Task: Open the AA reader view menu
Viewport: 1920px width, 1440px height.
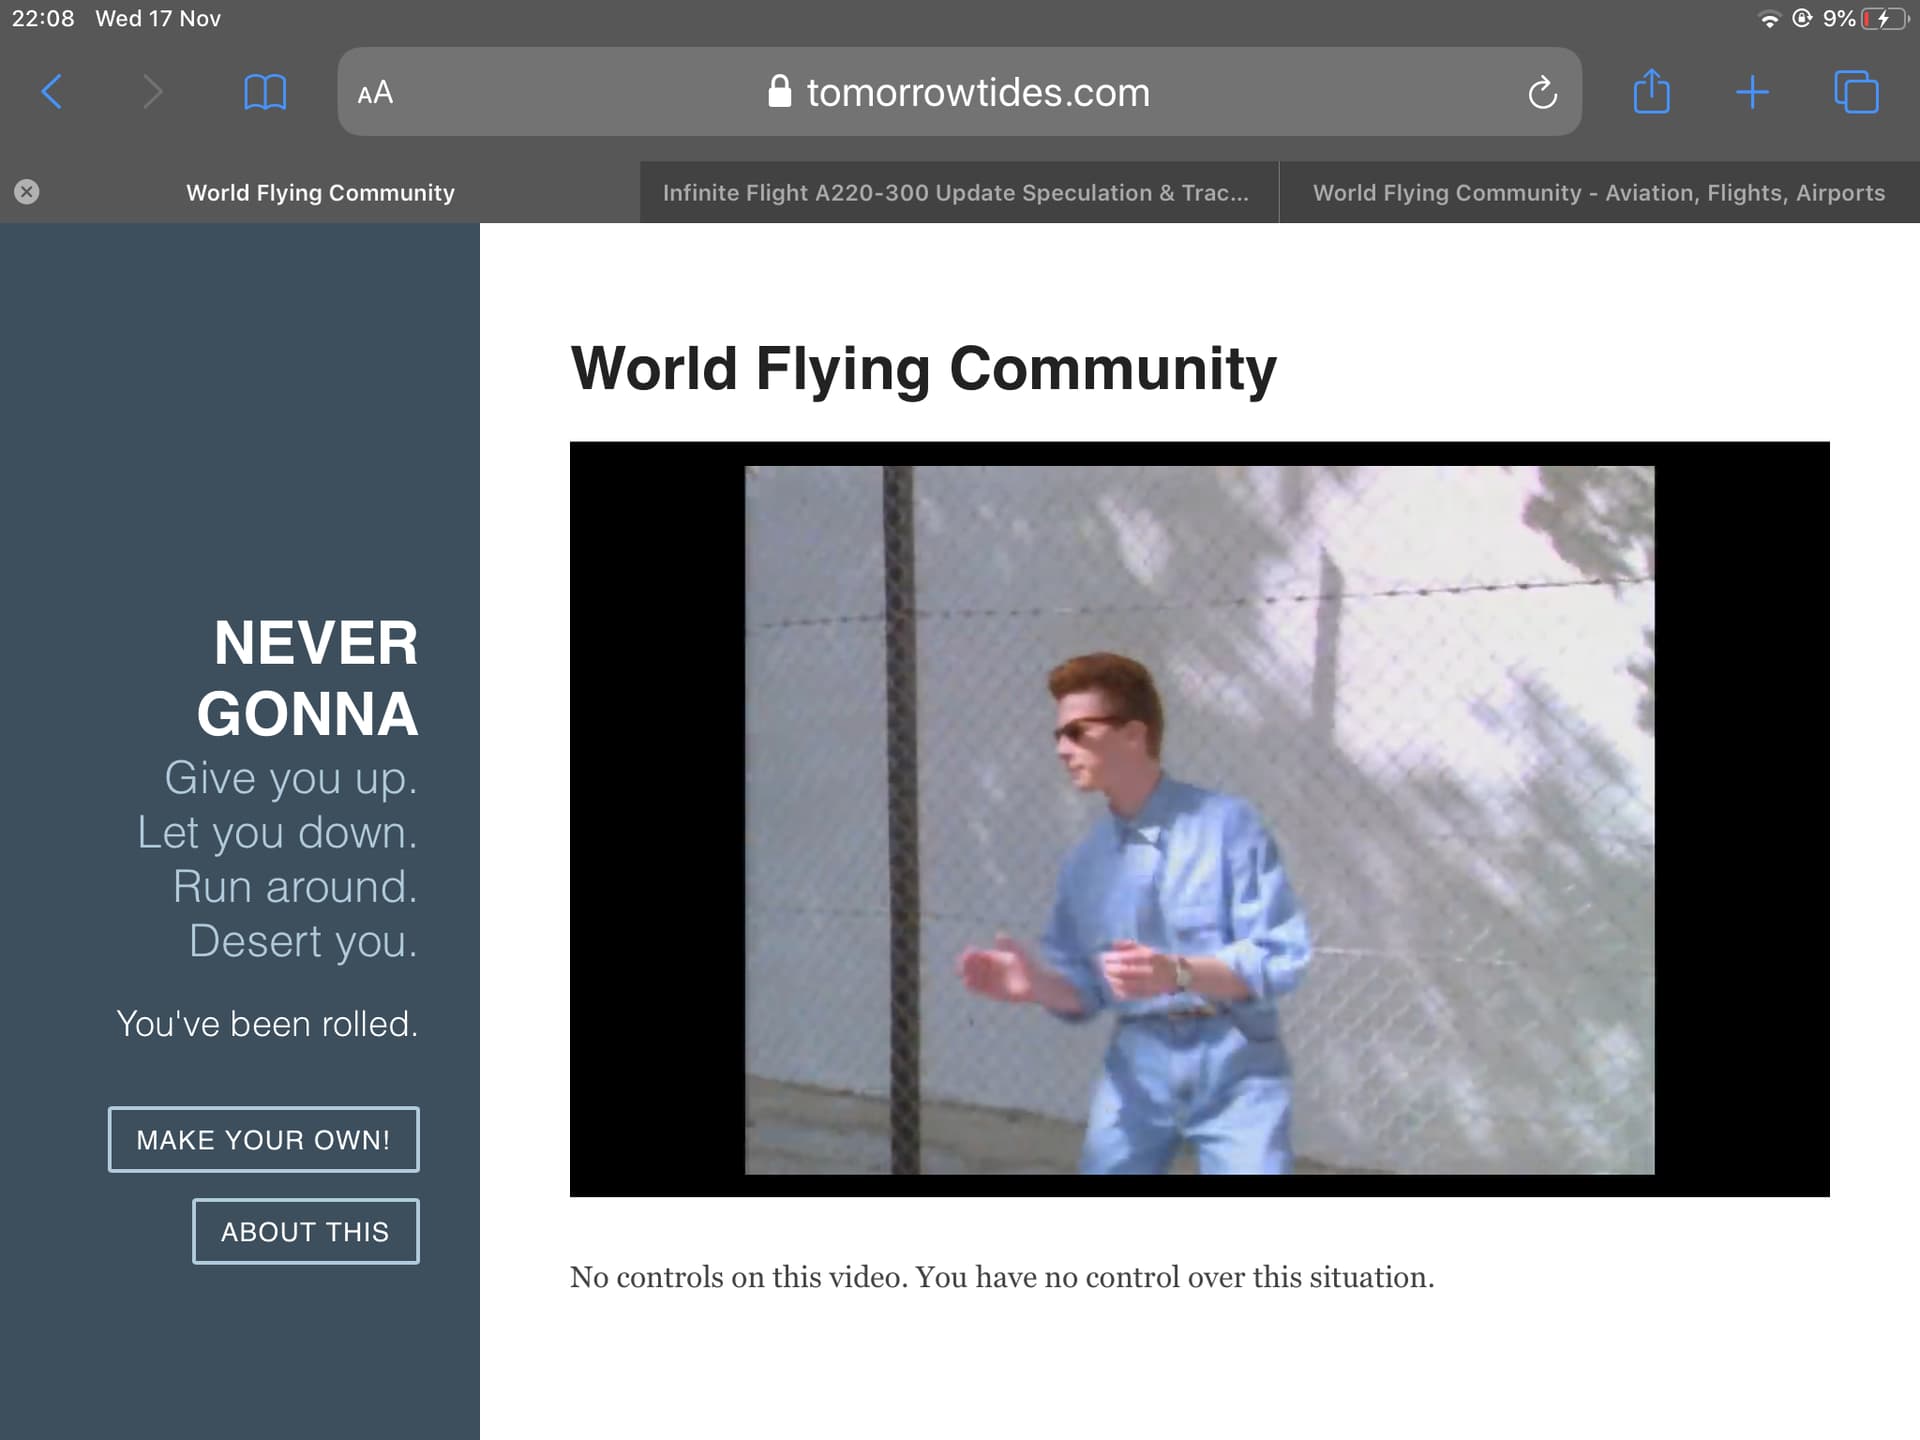Action: pyautogui.click(x=375, y=93)
